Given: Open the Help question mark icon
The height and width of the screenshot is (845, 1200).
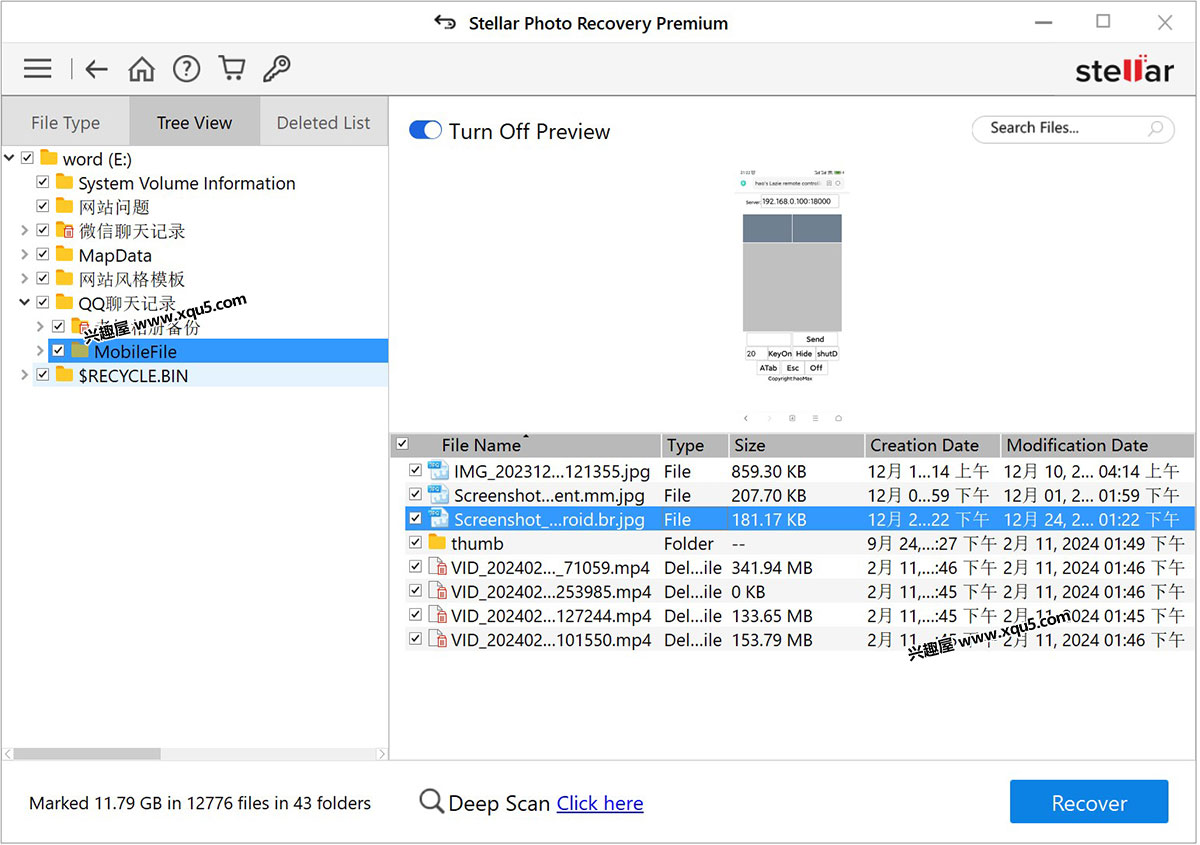Looking at the screenshot, I should click(x=187, y=69).
